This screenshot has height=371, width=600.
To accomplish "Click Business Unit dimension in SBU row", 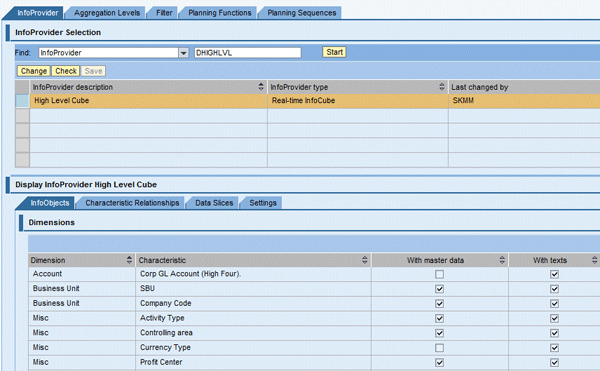I will 82,288.
